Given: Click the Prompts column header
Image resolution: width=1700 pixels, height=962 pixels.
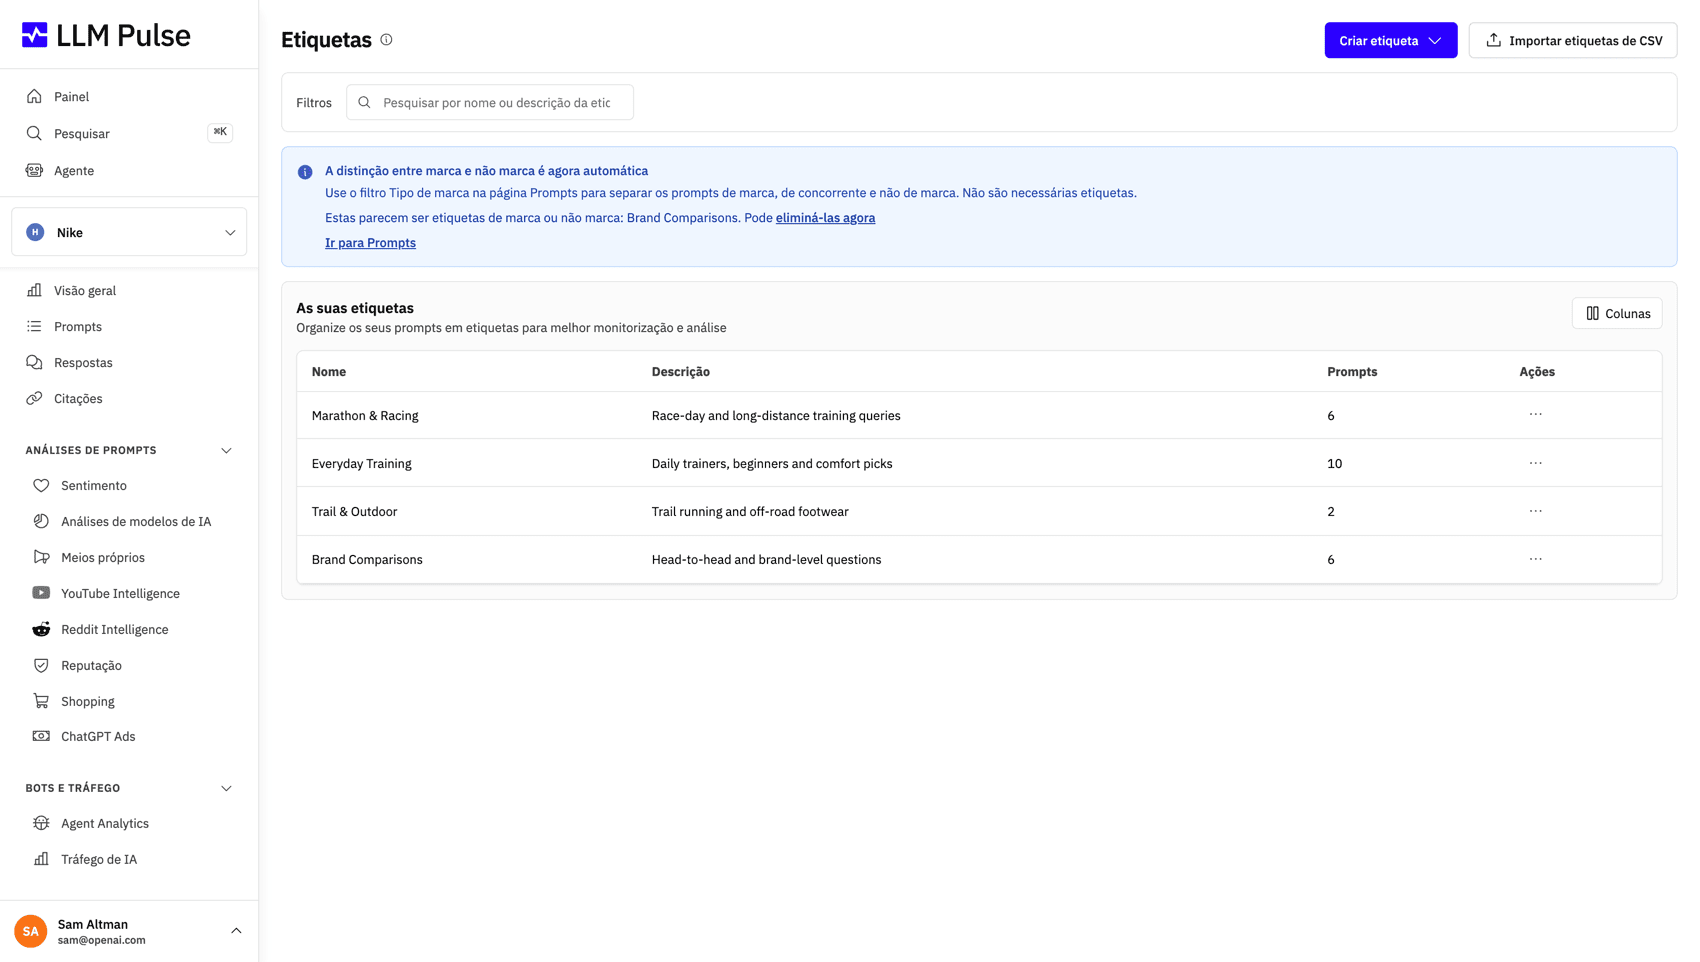Looking at the screenshot, I should pyautogui.click(x=1352, y=371).
